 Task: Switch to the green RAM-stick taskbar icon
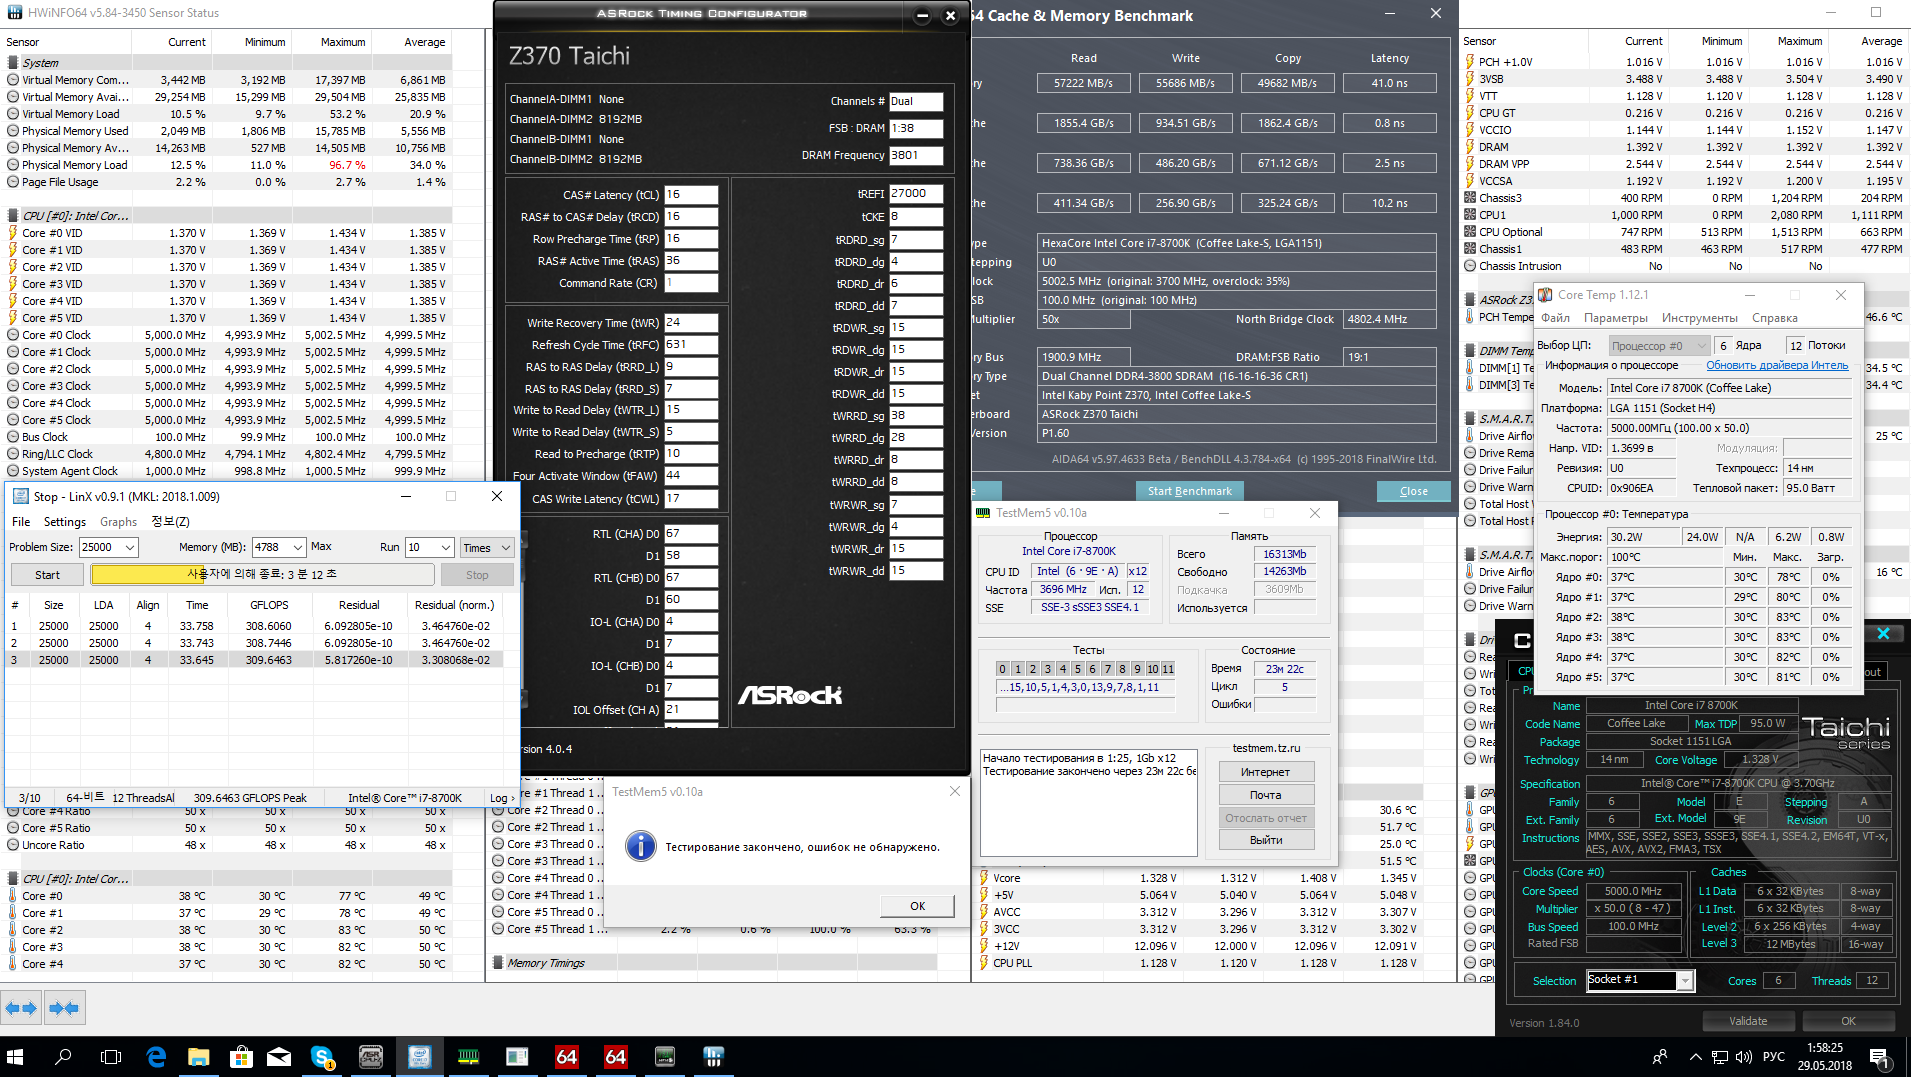tap(468, 1057)
